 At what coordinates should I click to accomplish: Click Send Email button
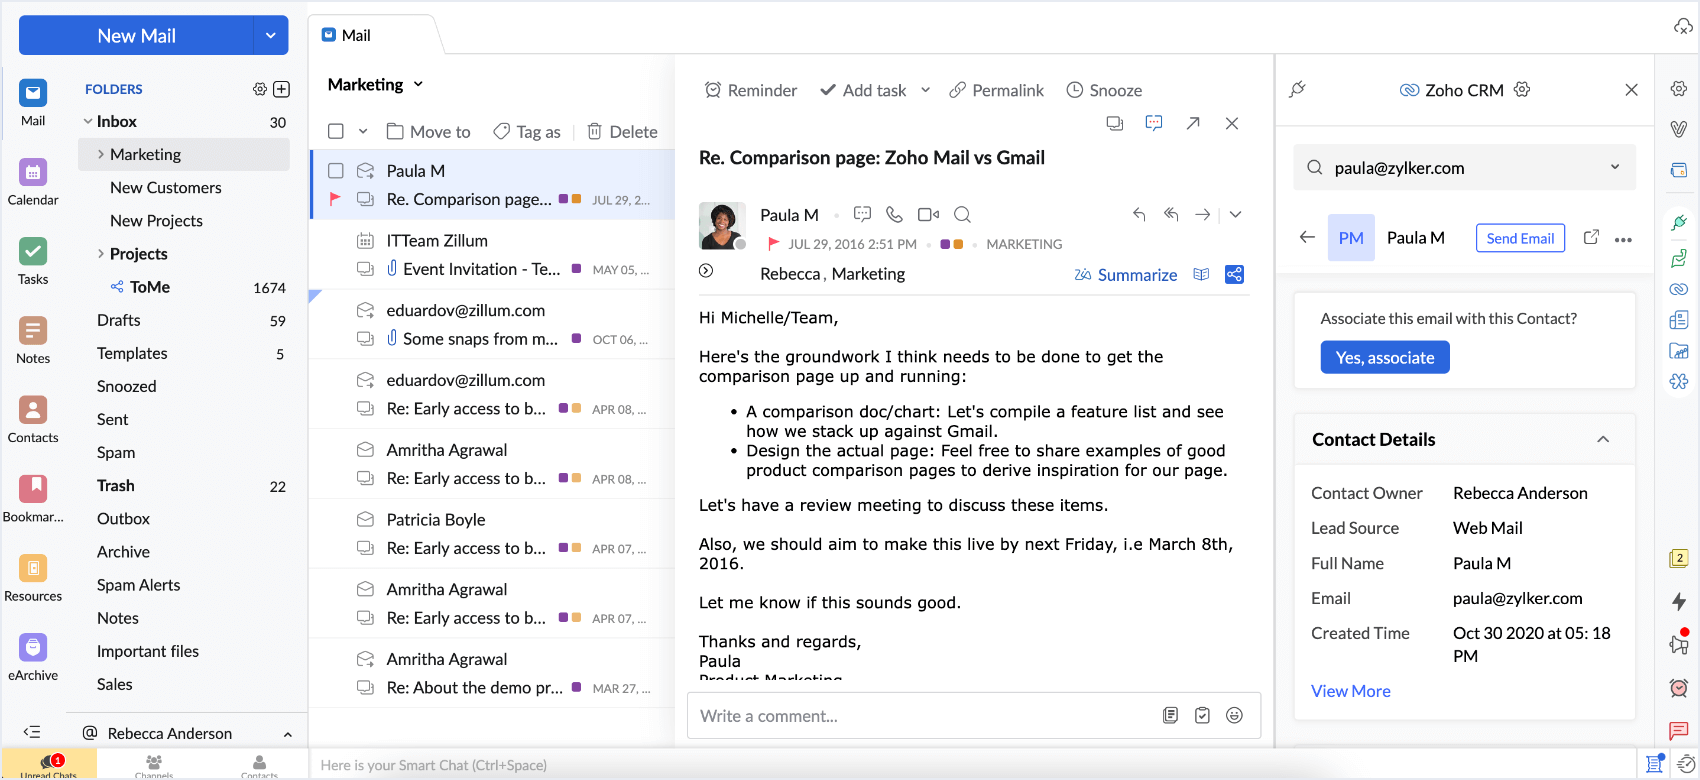(x=1520, y=238)
